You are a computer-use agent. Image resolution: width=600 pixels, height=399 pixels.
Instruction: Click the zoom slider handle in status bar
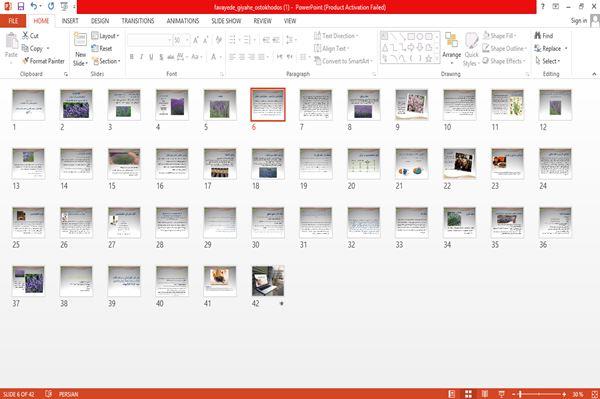(x=520, y=394)
